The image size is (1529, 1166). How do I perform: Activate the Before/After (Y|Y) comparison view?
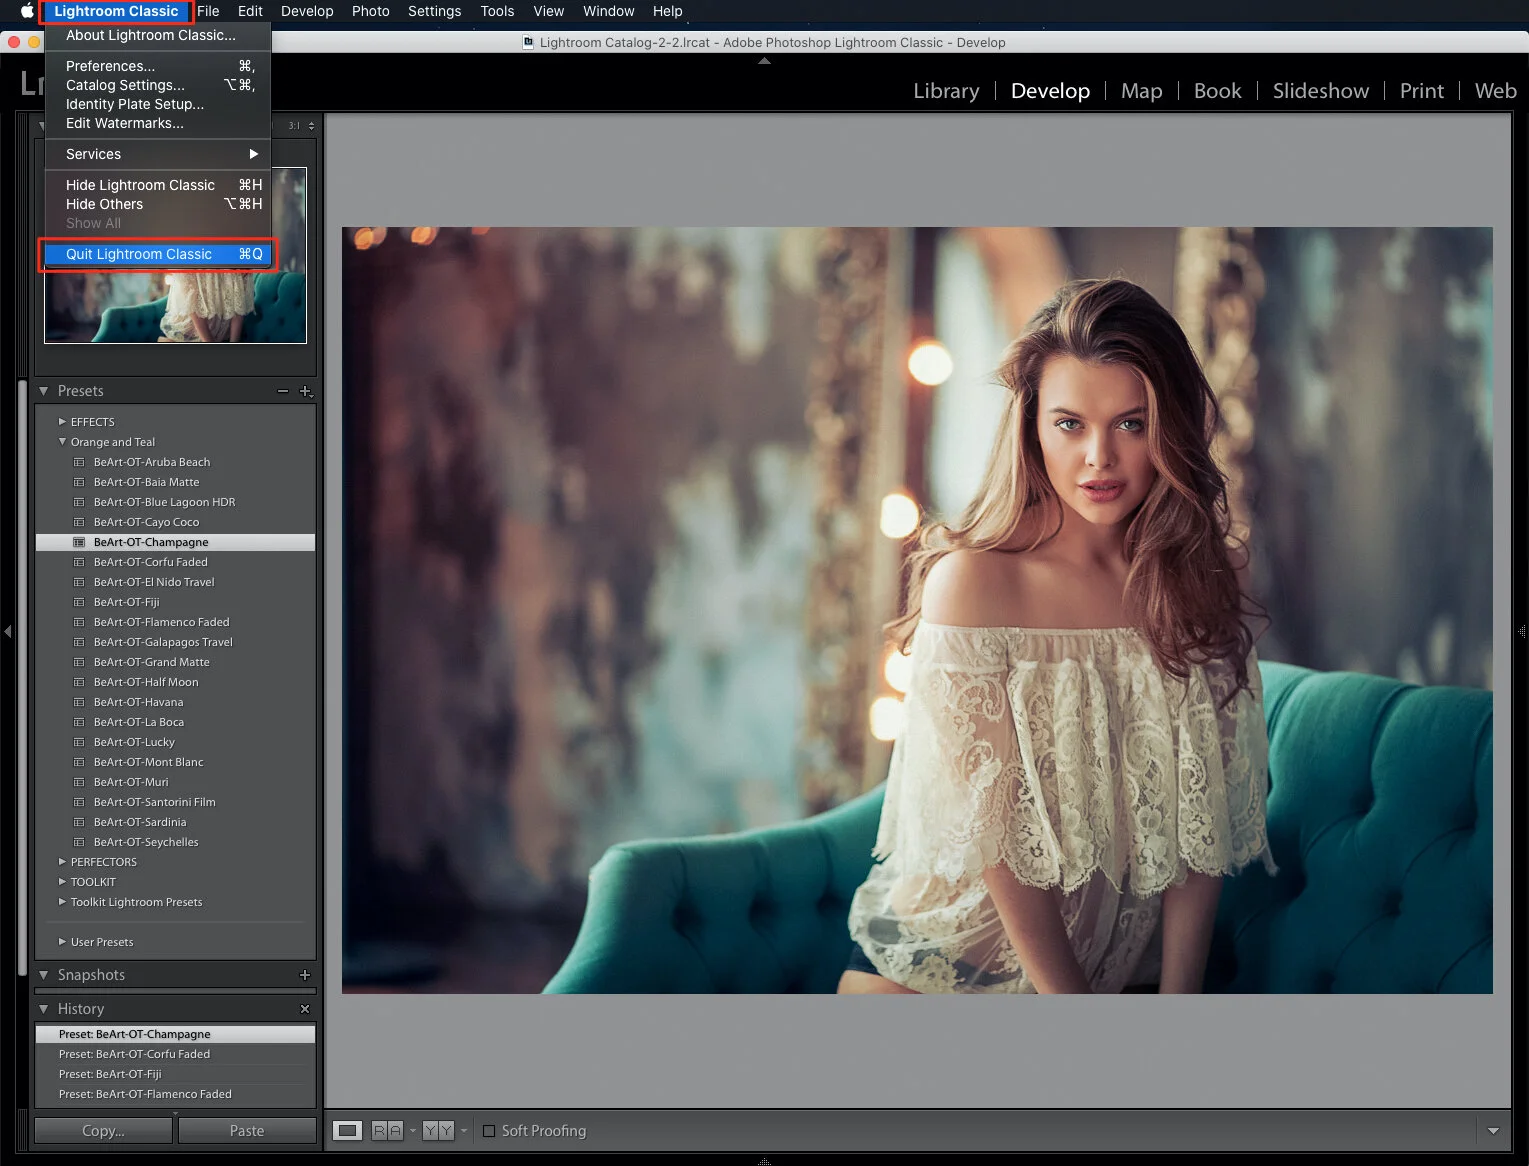click(438, 1130)
